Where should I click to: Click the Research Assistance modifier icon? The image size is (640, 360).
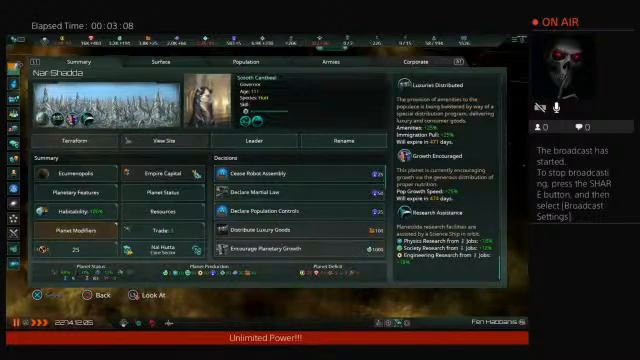coord(404,212)
